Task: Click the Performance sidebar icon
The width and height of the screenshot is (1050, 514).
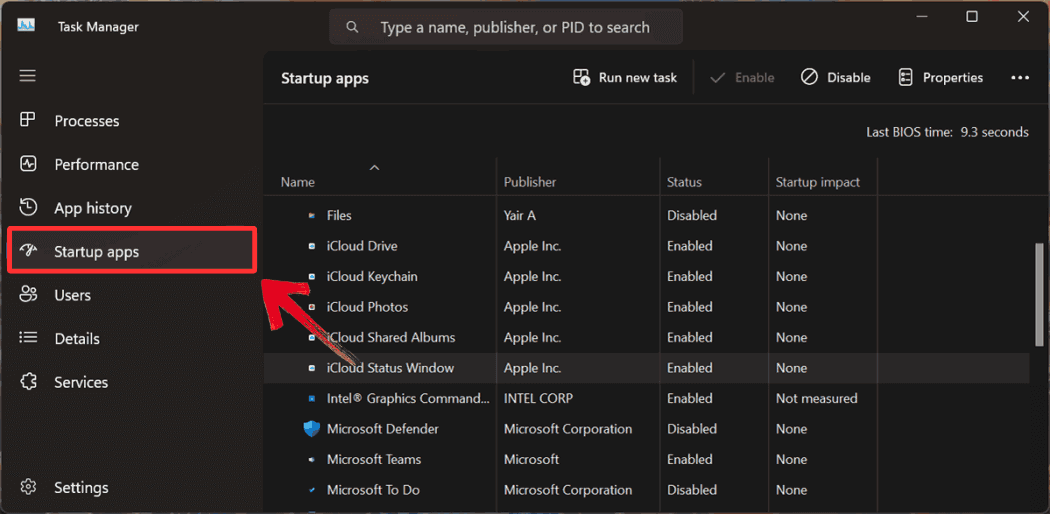Action: tap(27, 164)
